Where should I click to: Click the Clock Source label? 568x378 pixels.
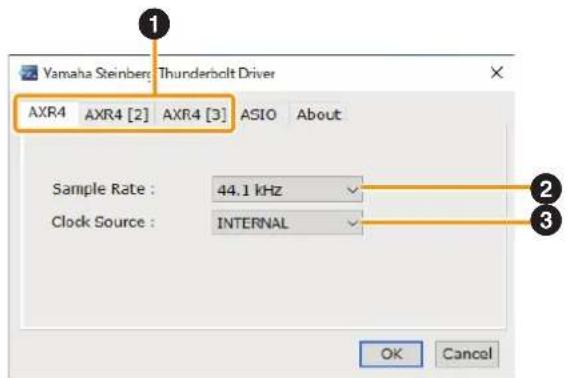[x=103, y=222]
